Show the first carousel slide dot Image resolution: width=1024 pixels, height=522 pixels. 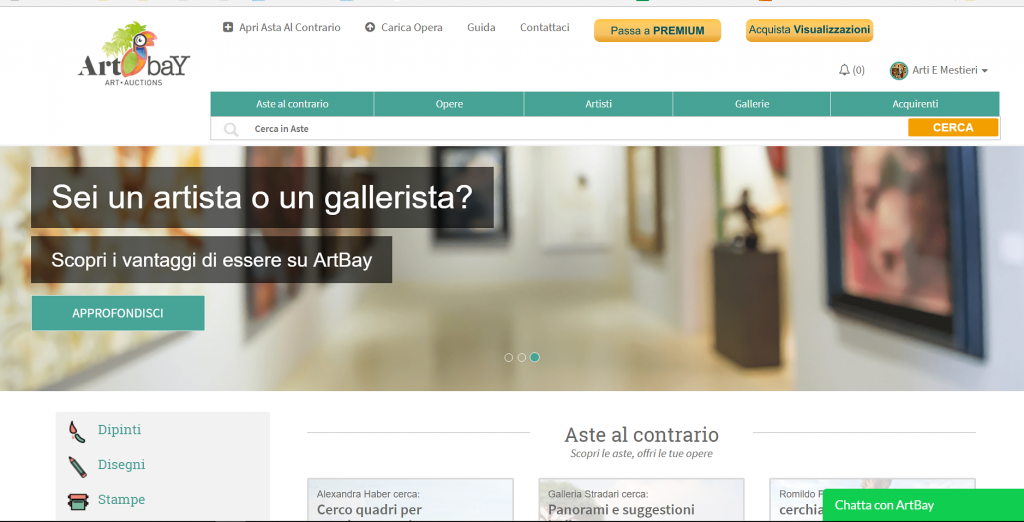coord(509,357)
